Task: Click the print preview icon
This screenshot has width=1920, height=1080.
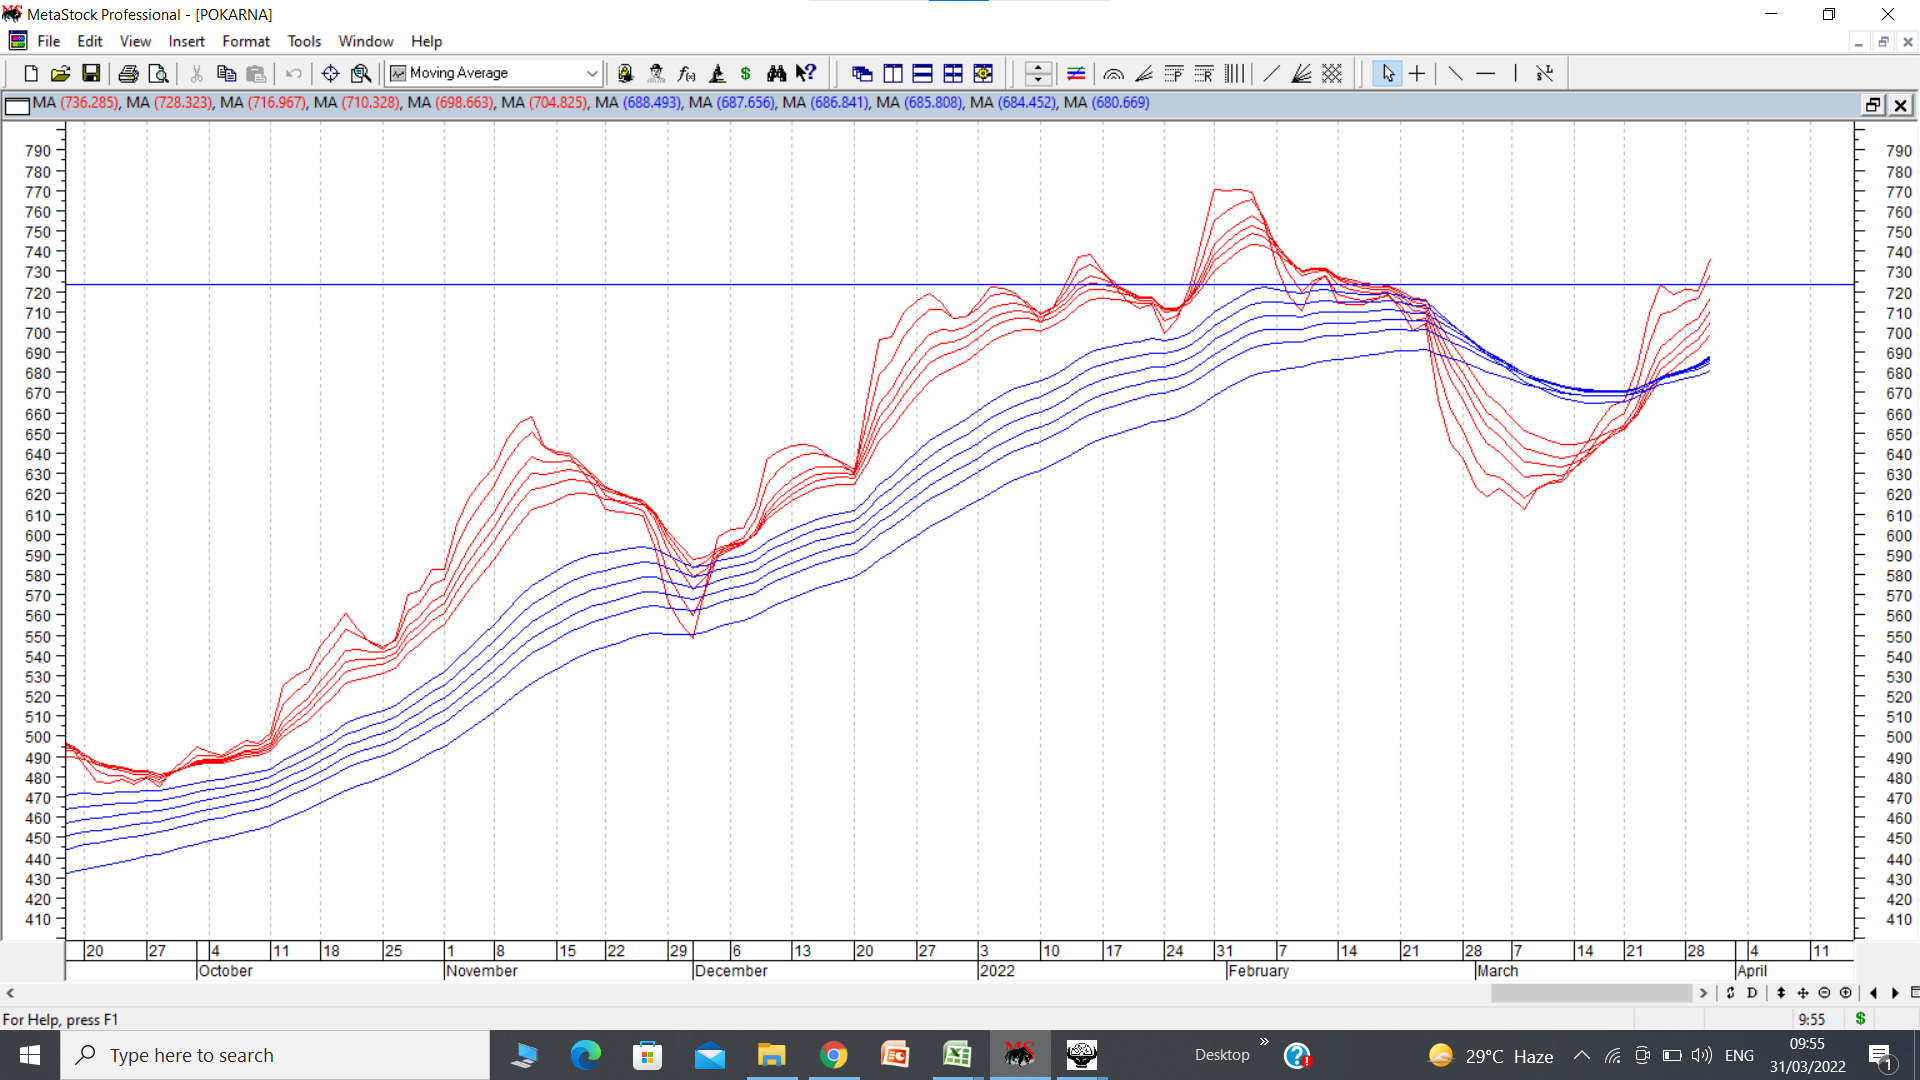Action: pyautogui.click(x=158, y=73)
